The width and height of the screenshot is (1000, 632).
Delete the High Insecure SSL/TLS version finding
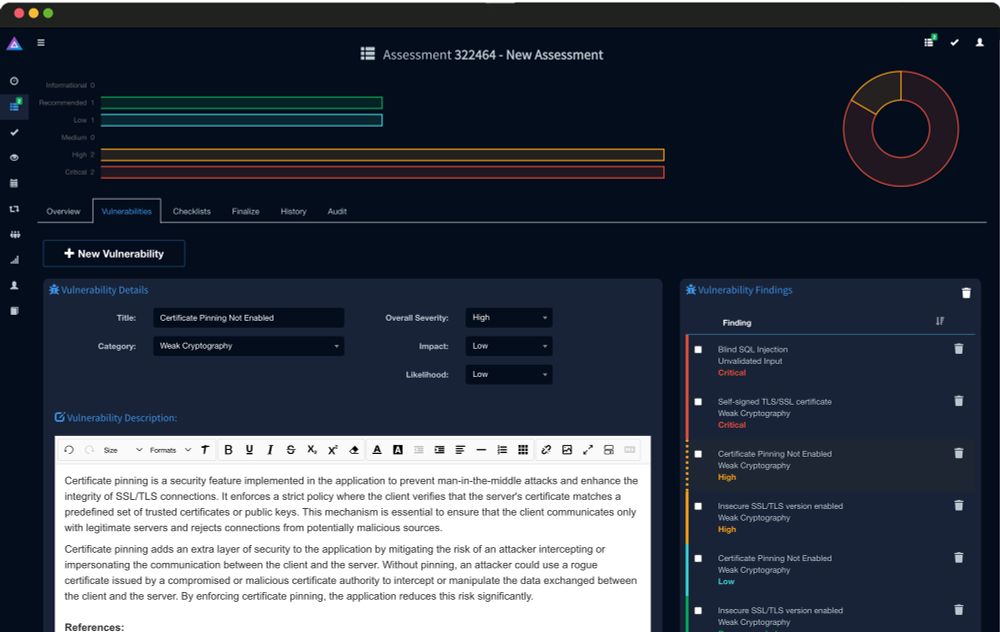point(959,506)
